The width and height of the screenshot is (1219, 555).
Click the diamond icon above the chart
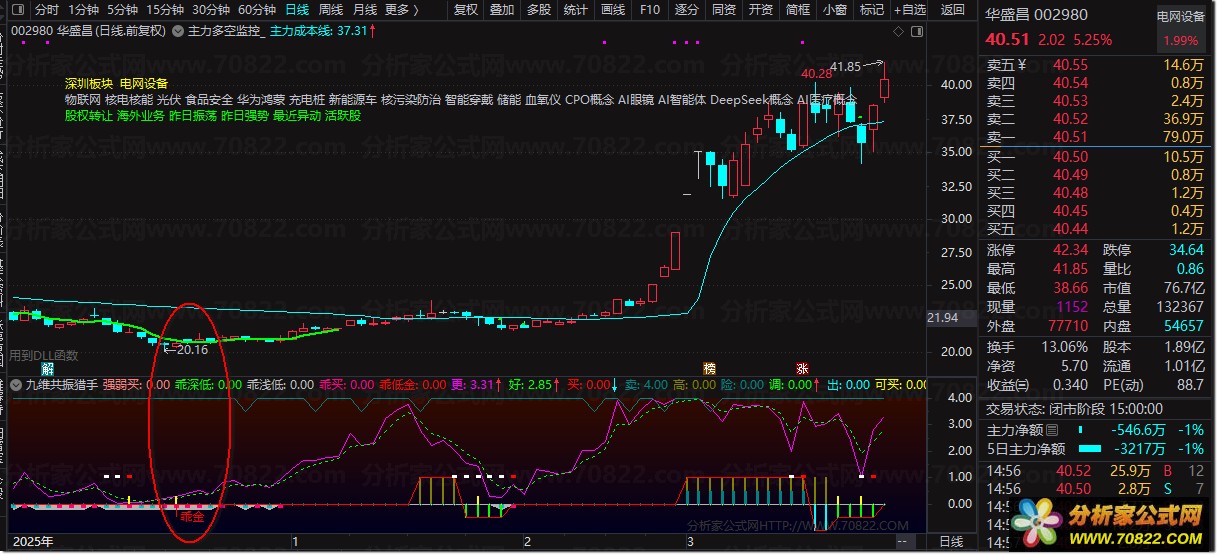click(898, 32)
